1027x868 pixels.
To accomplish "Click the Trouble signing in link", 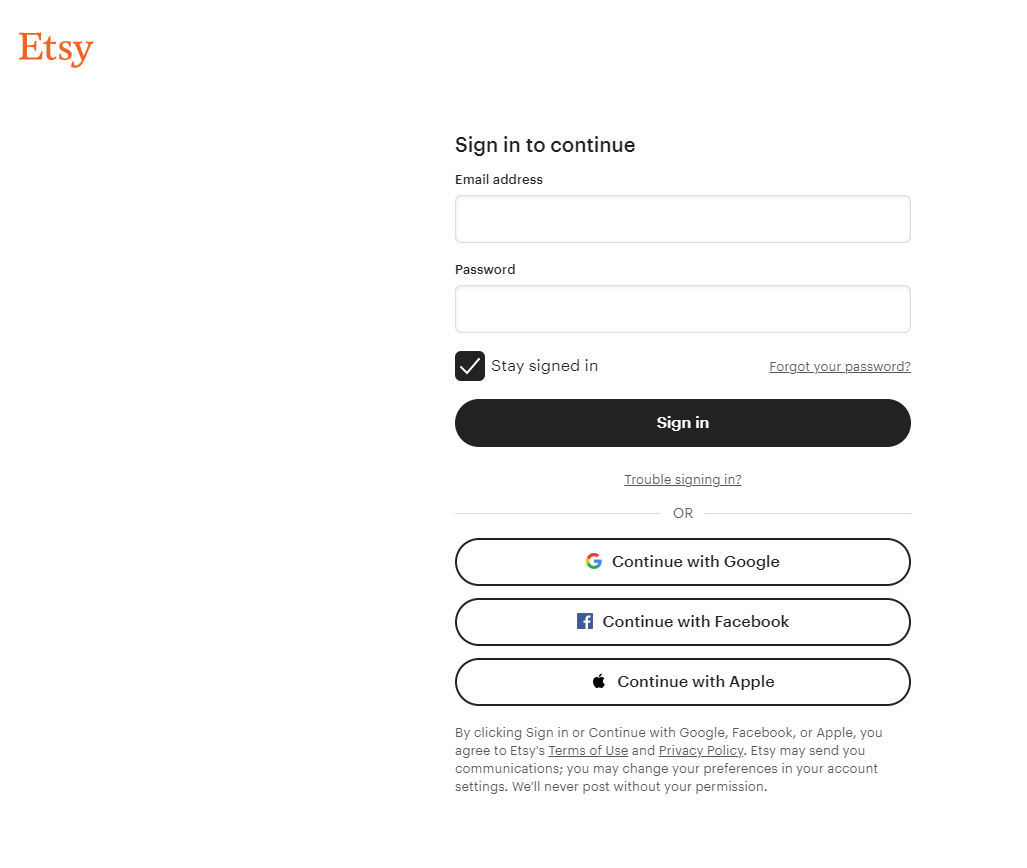I will coord(683,479).
